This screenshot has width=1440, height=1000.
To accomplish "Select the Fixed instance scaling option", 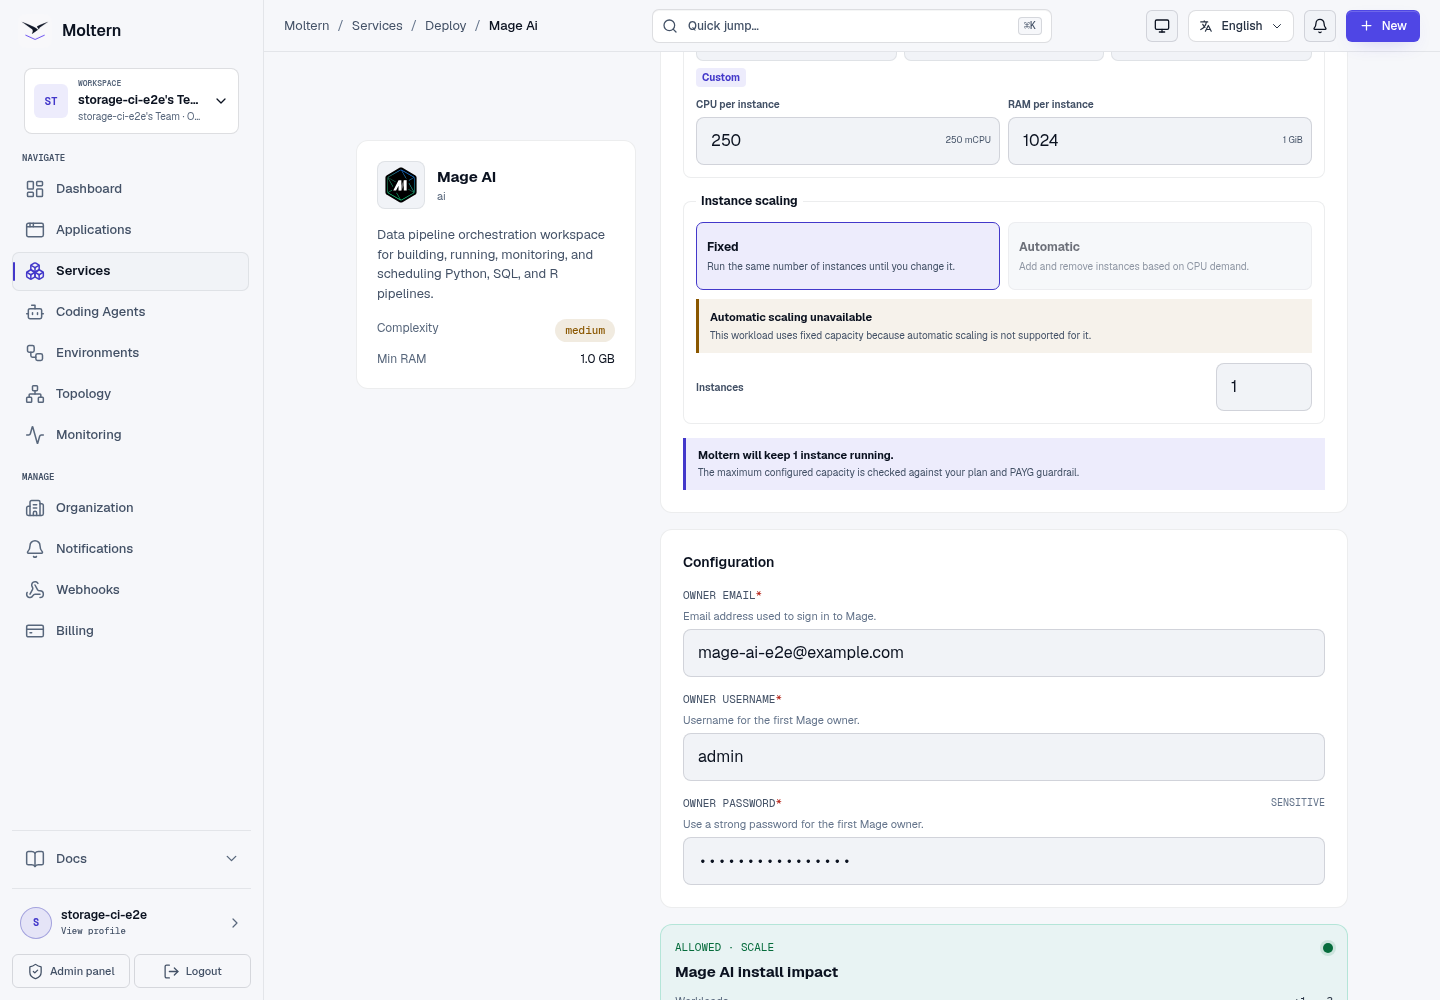I will pyautogui.click(x=848, y=256).
